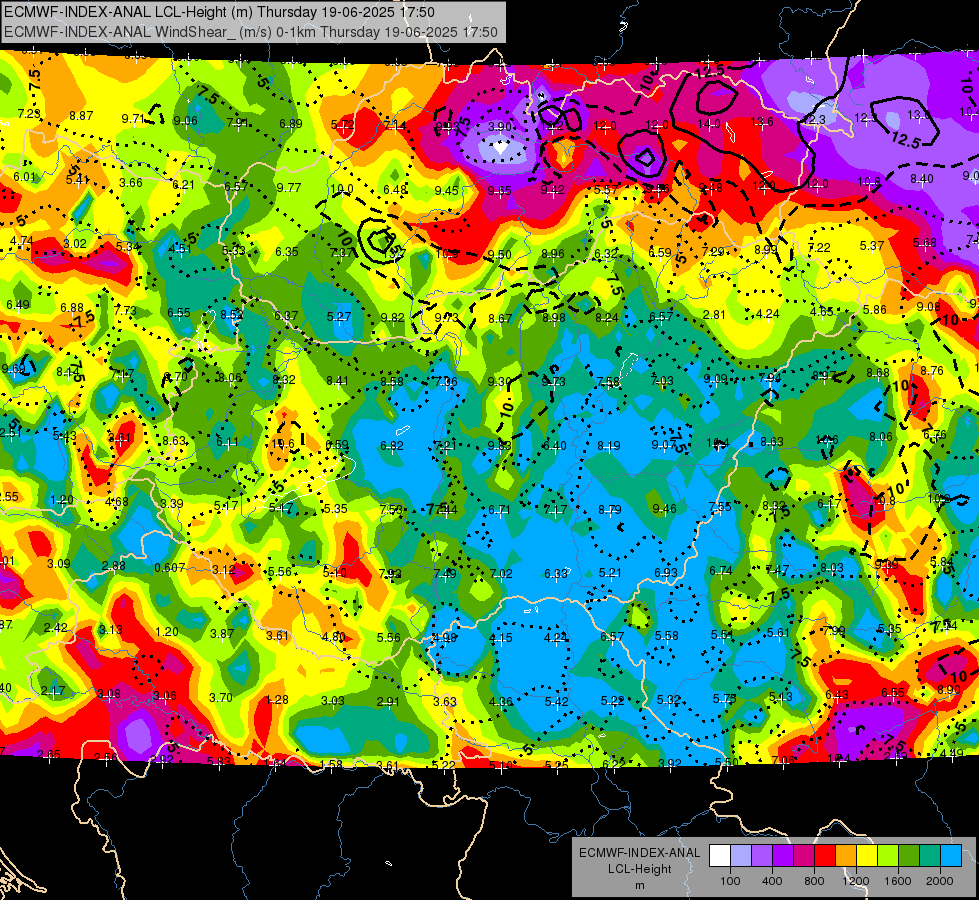Click the wind shear value 14.0
This screenshot has height=900, width=979.
tap(709, 124)
